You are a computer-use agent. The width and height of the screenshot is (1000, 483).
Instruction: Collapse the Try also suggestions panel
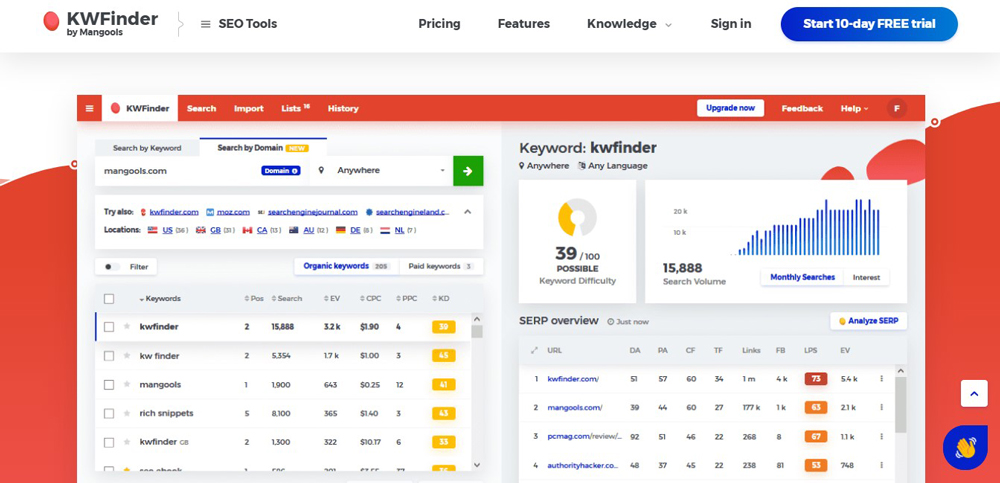(x=467, y=212)
